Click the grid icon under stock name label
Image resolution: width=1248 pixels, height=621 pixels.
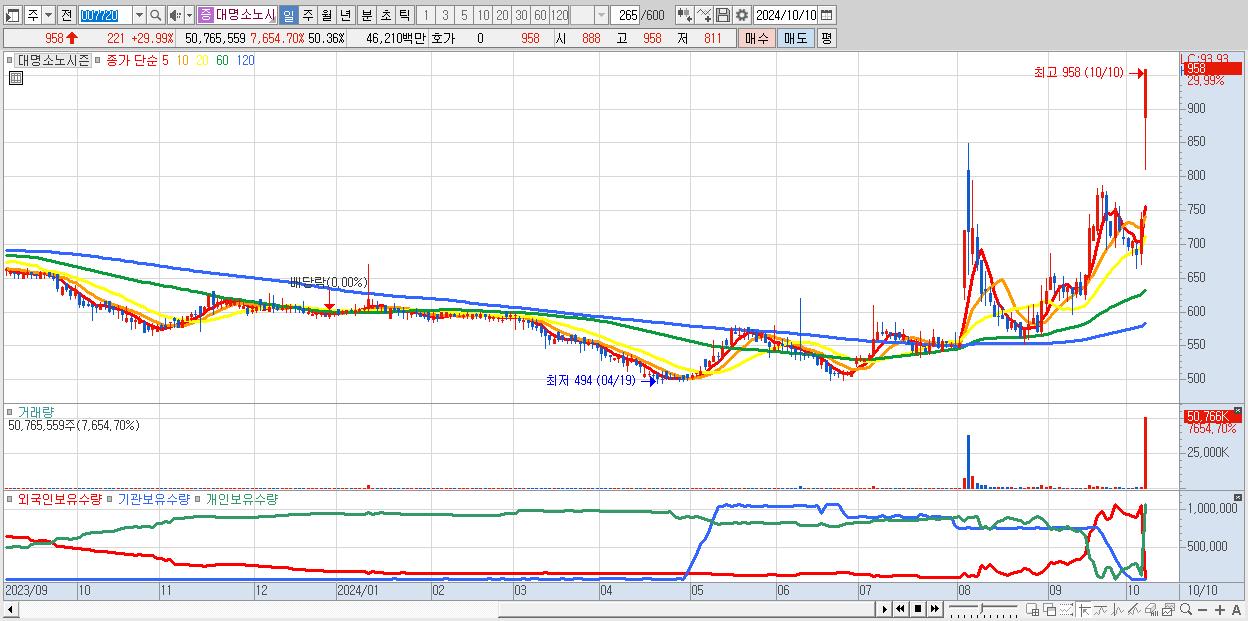click(15, 79)
